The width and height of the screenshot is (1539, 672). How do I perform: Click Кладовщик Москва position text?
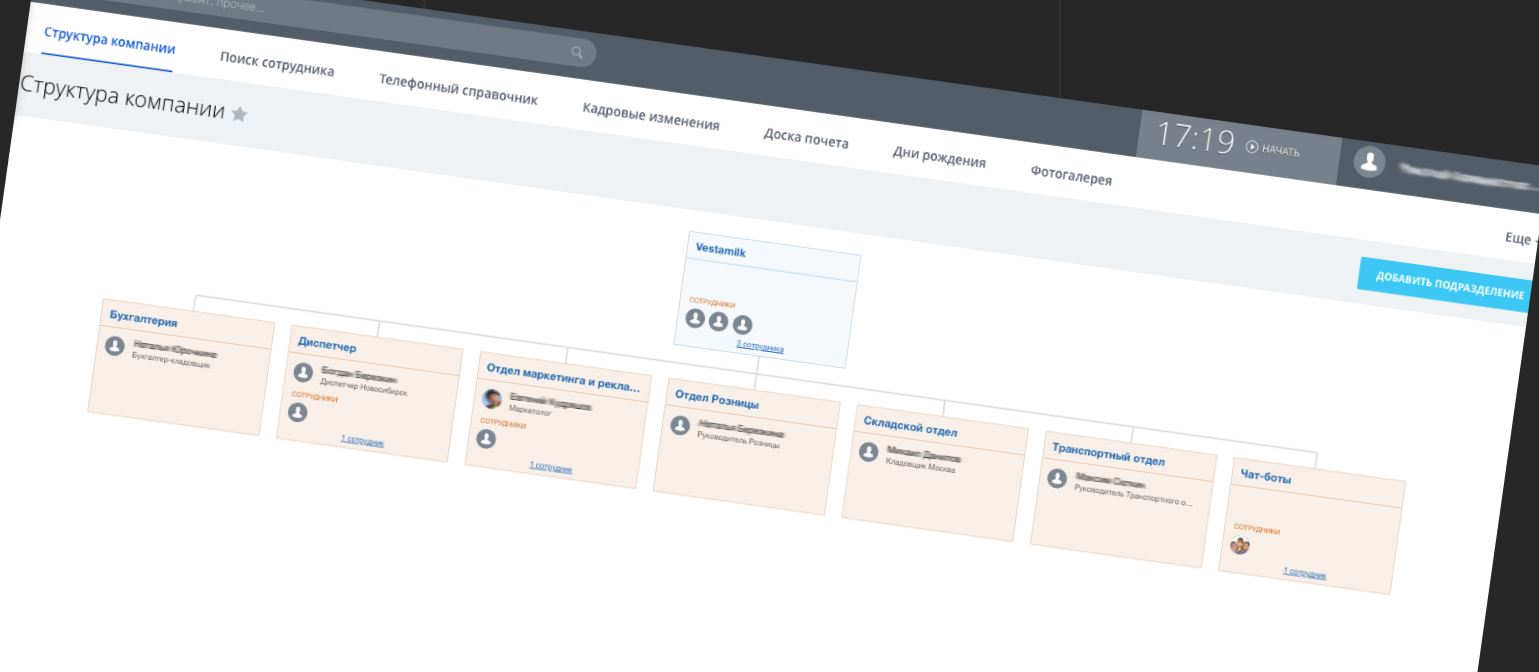click(x=920, y=464)
